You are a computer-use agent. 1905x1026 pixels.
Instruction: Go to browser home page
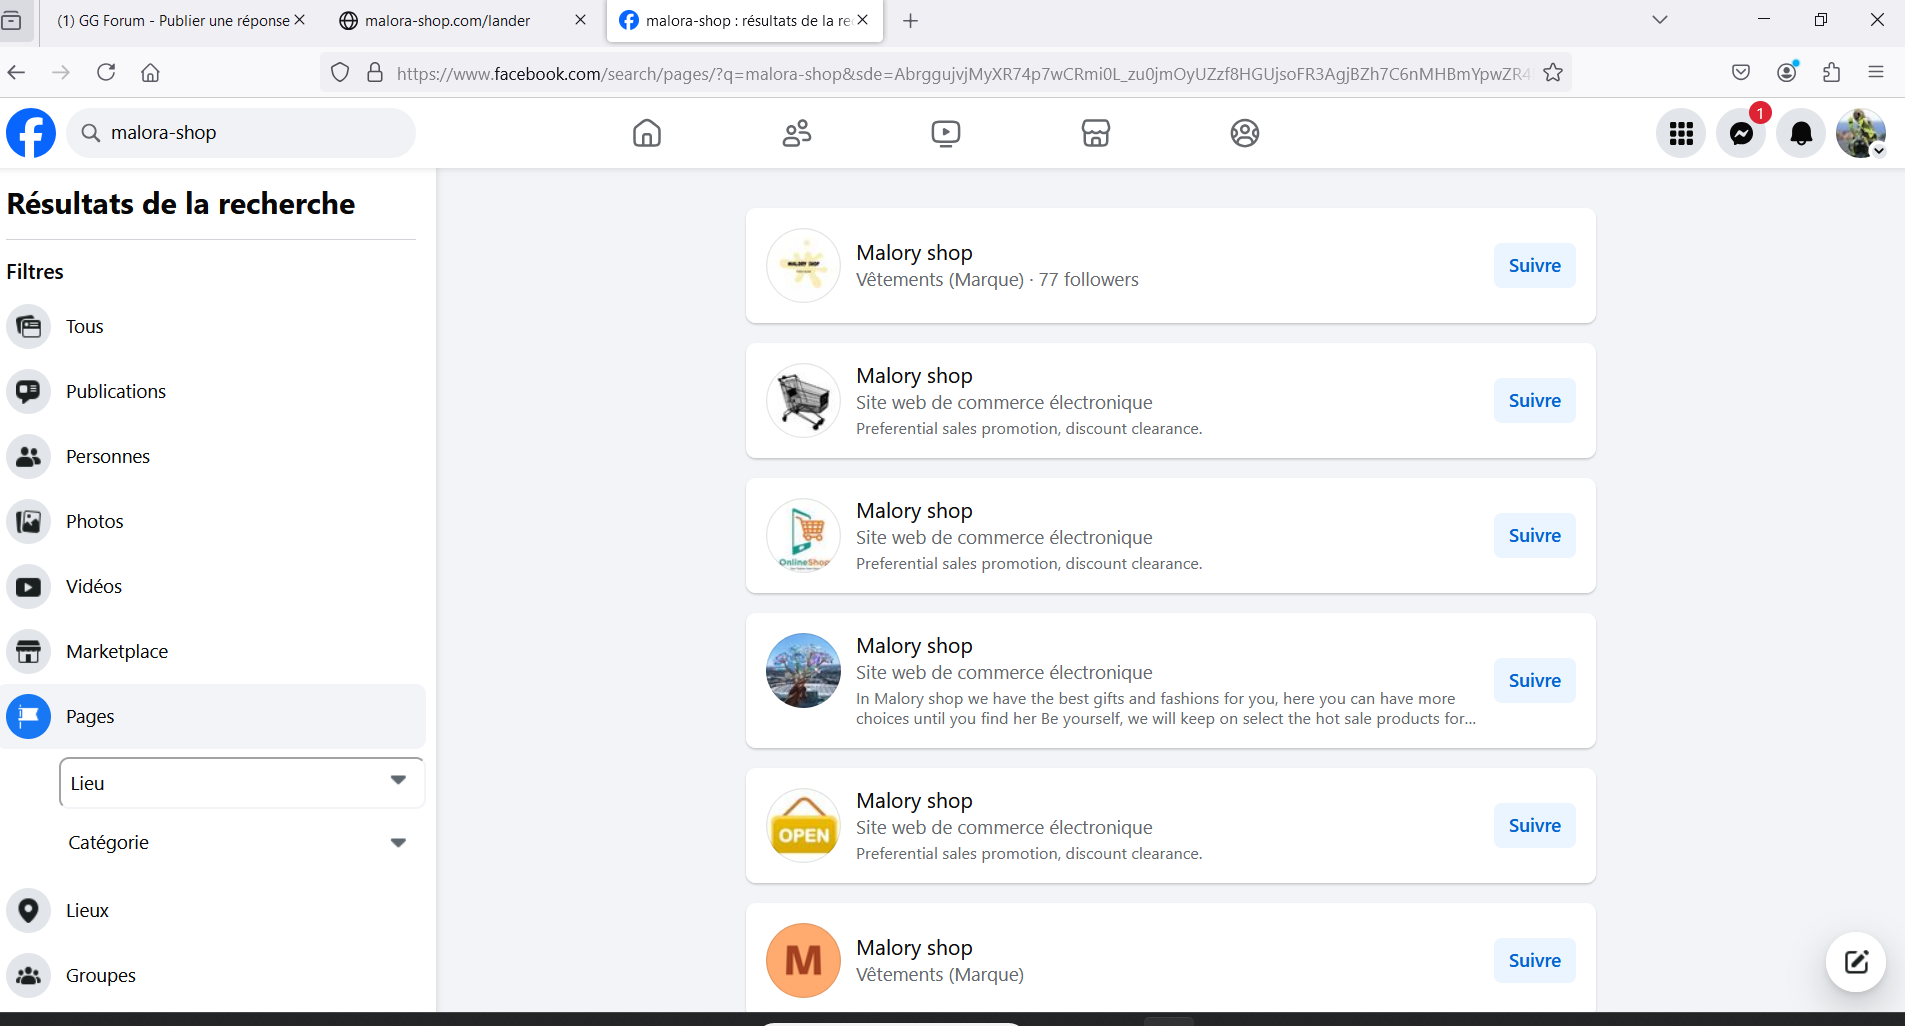150,72
